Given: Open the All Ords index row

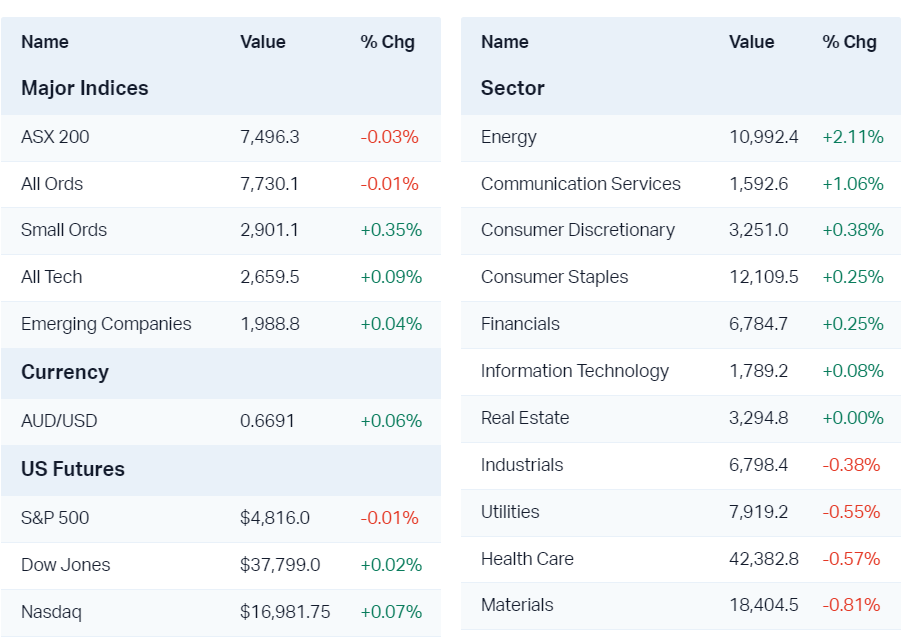Looking at the screenshot, I should point(52,184).
